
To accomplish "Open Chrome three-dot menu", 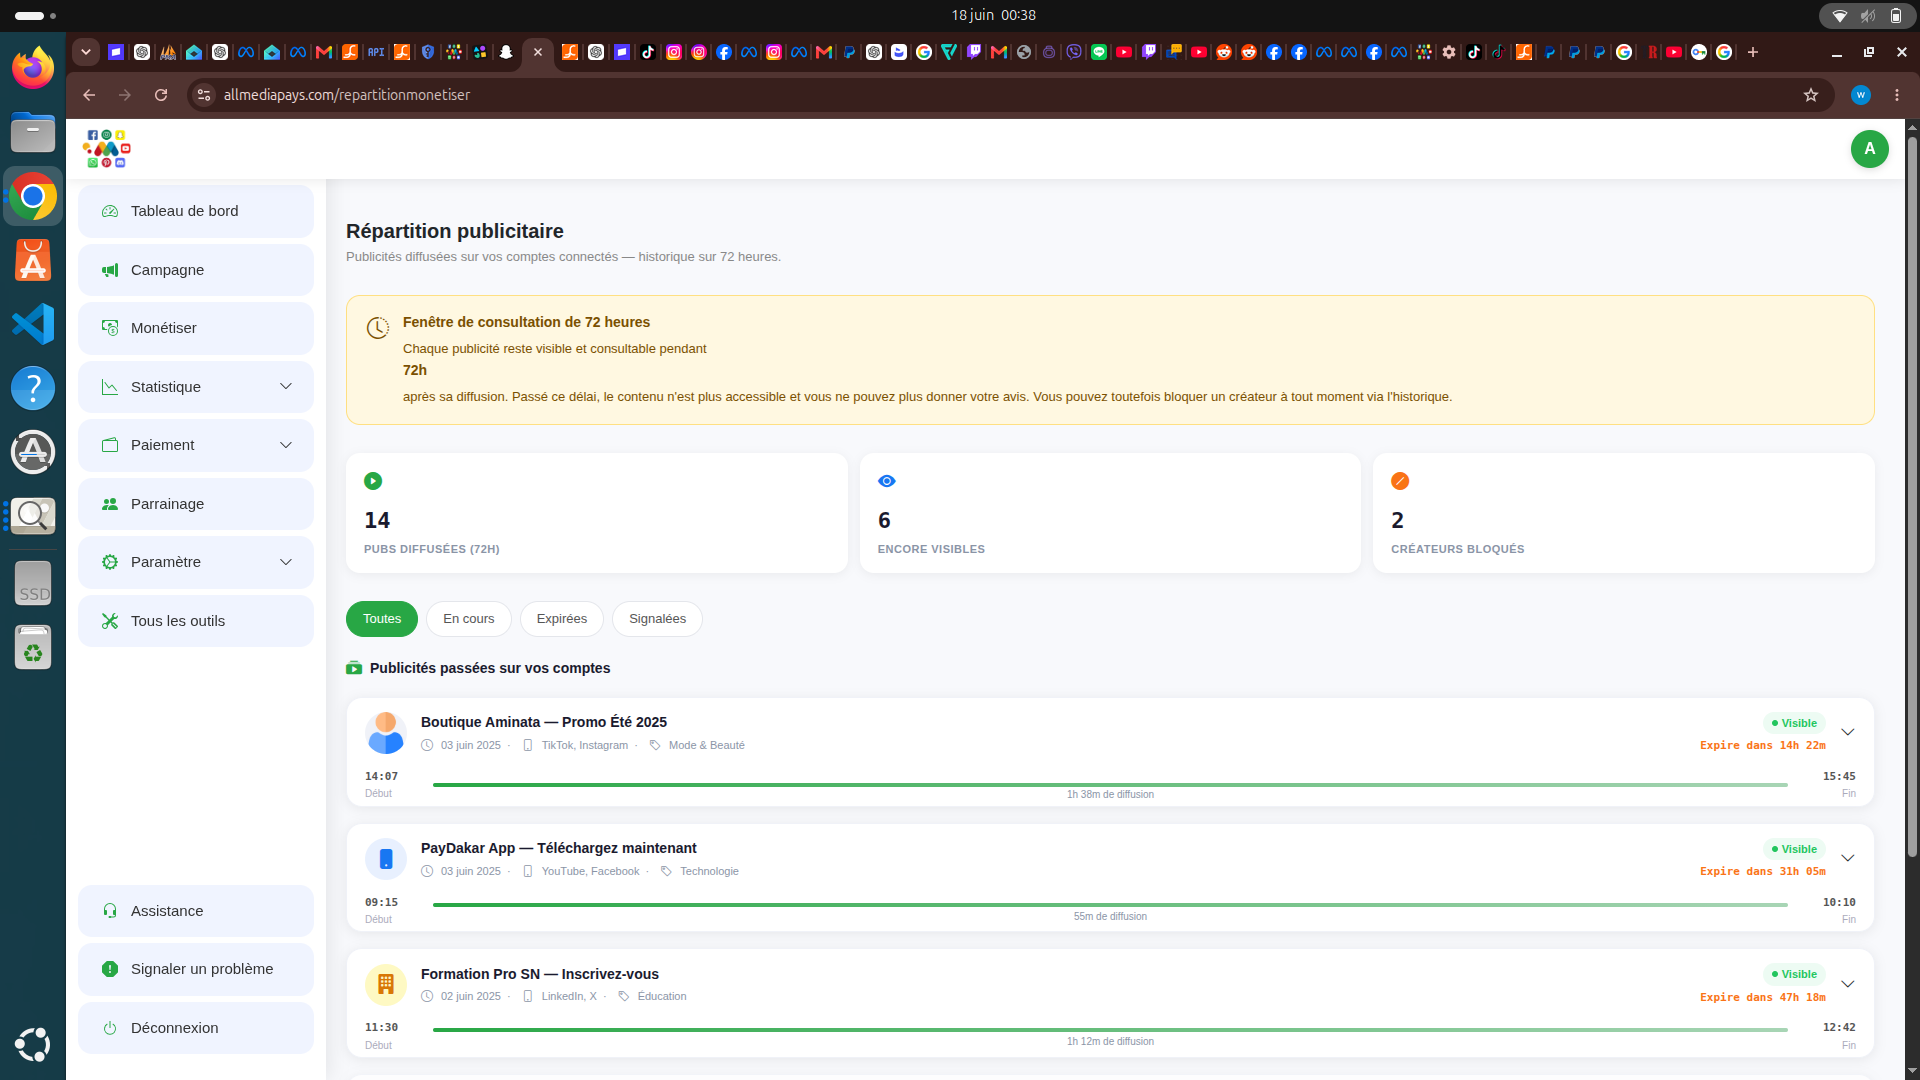I will [1897, 95].
